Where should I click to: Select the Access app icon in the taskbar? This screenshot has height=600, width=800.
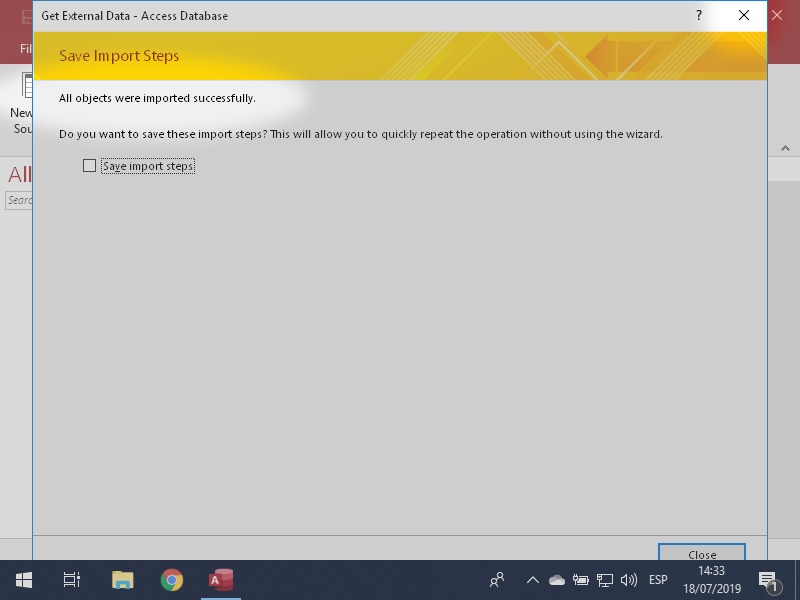click(221, 580)
